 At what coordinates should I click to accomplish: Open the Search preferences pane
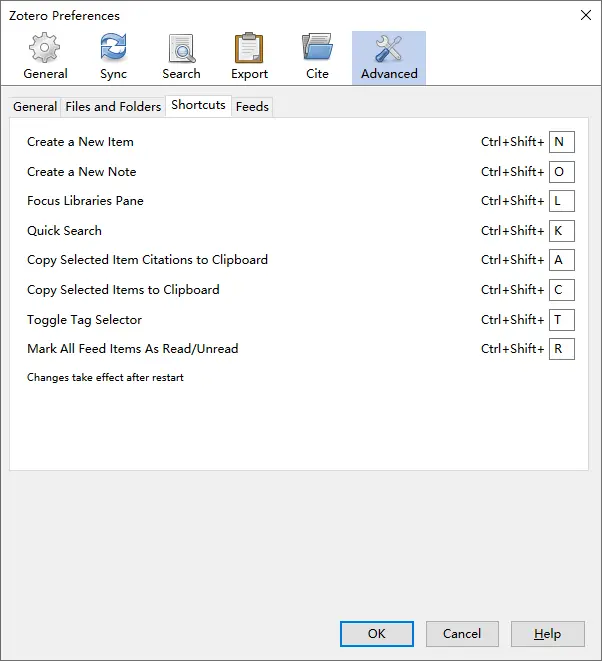(x=181, y=57)
